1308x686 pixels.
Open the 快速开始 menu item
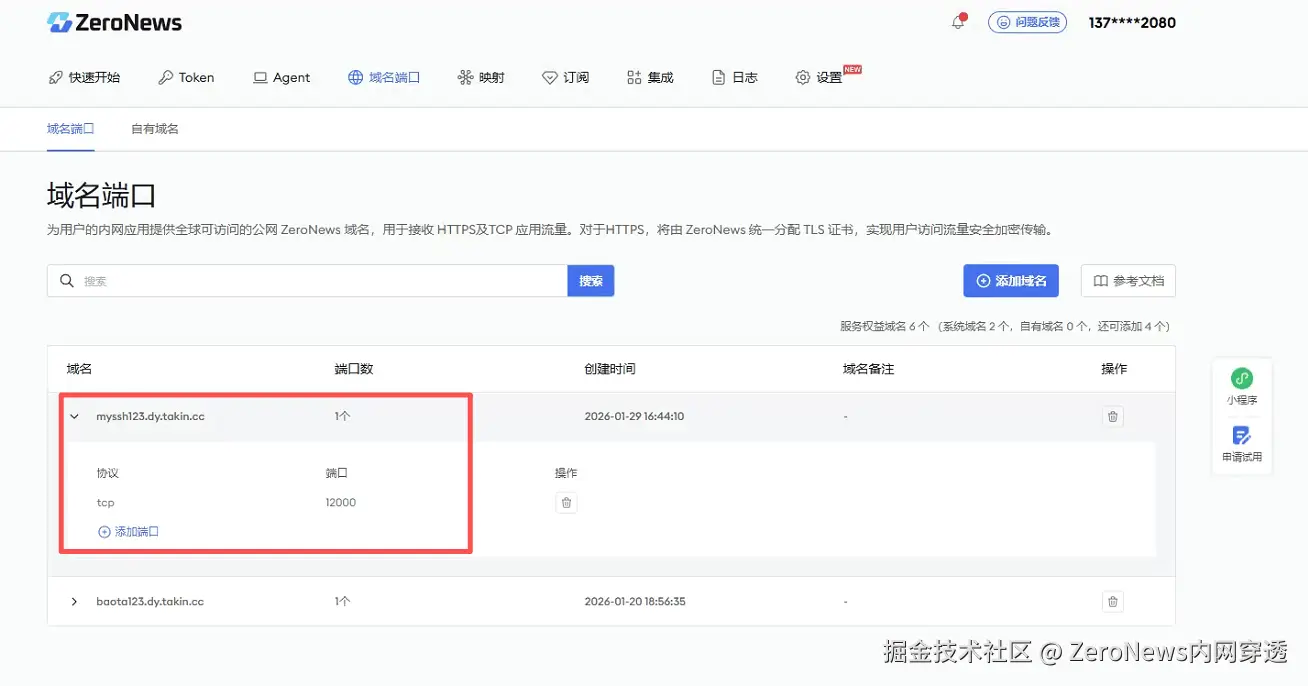click(x=84, y=77)
